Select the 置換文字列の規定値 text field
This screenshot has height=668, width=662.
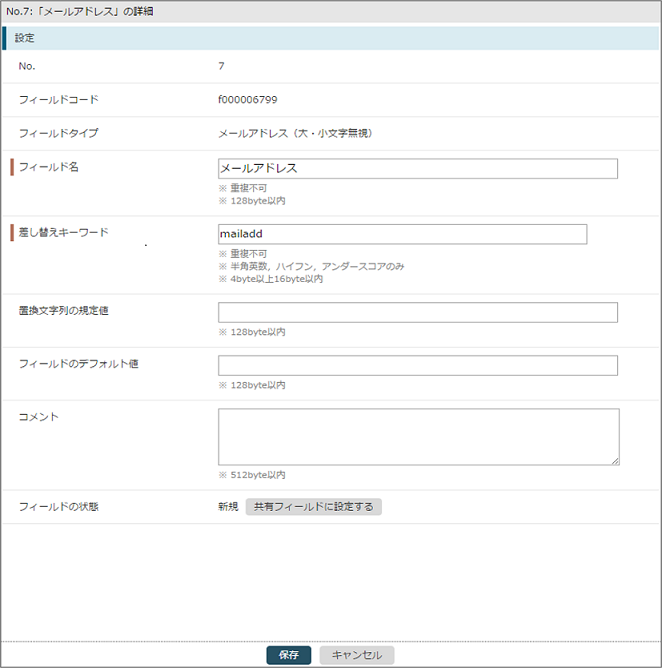coord(417,312)
